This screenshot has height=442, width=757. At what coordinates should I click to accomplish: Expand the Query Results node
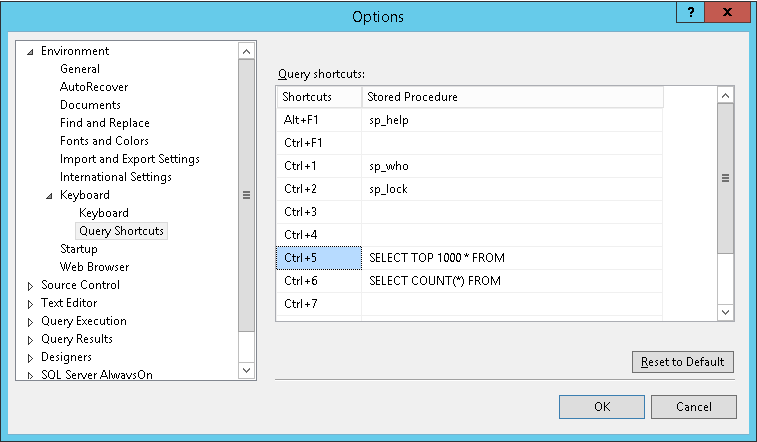point(30,340)
